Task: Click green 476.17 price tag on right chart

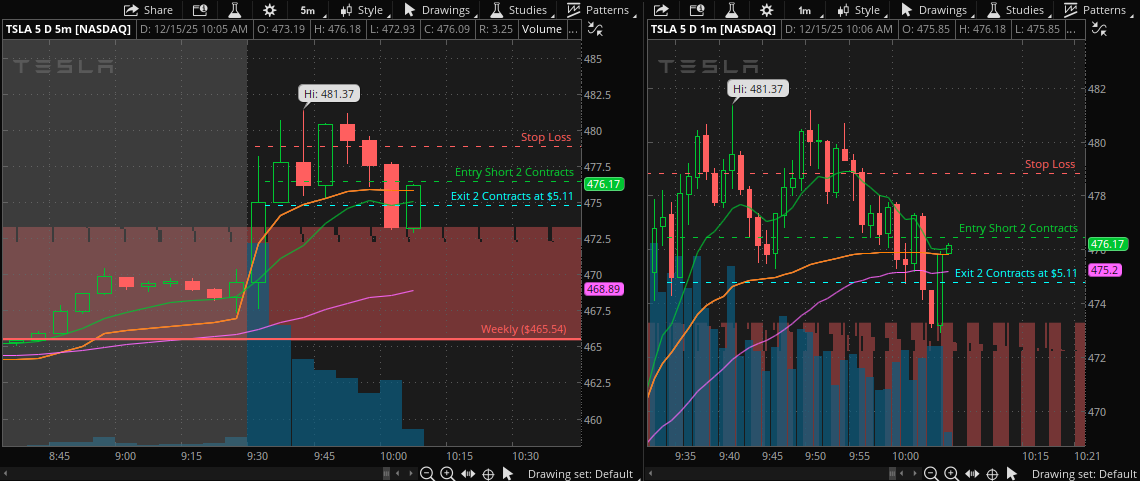Action: coord(1107,245)
